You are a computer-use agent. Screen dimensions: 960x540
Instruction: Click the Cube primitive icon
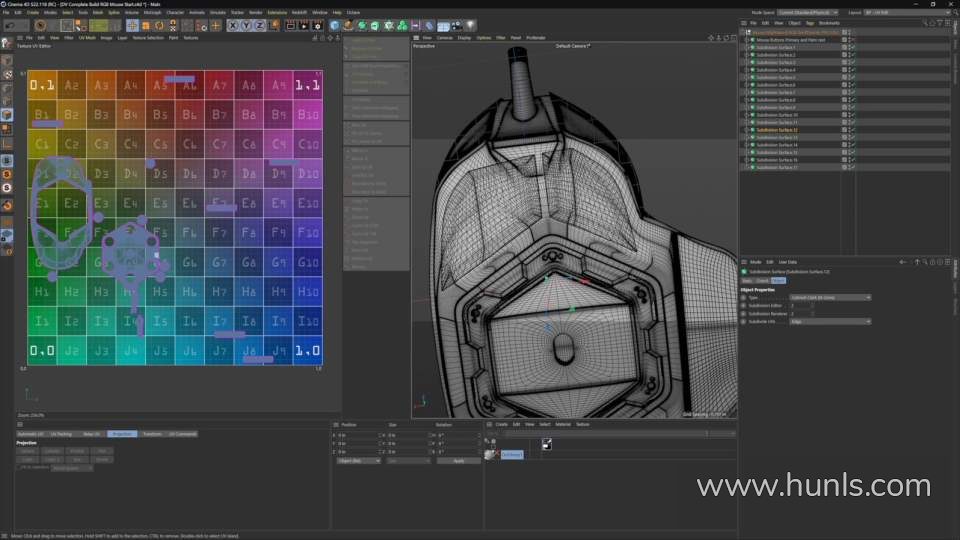pyautogui.click(x=335, y=25)
